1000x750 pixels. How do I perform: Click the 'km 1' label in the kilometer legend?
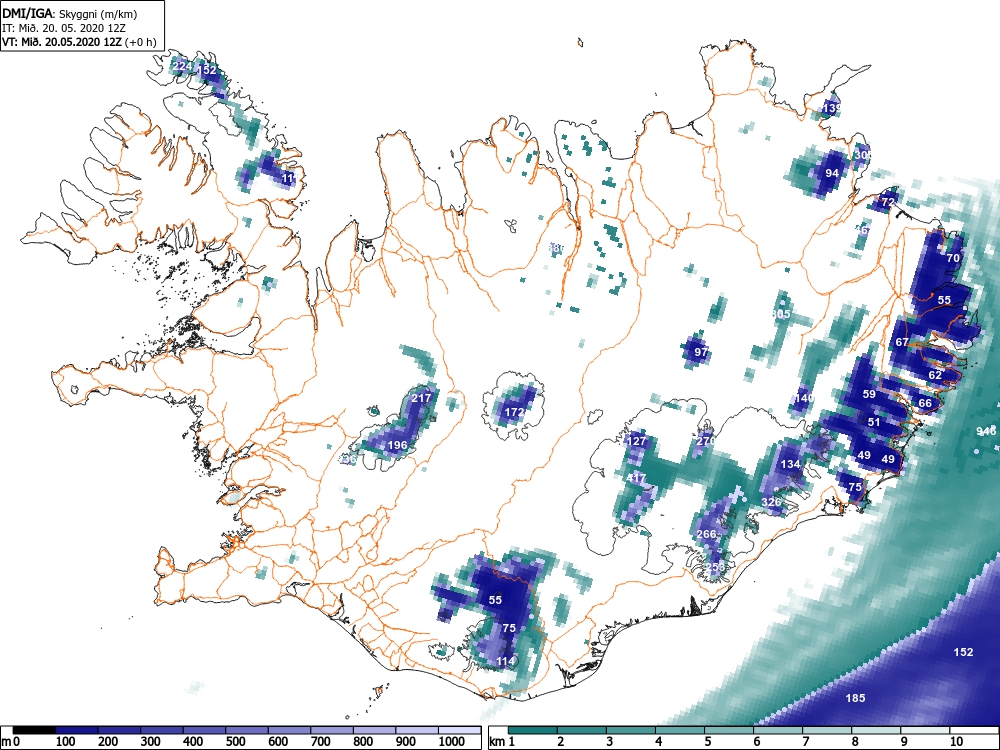click(x=503, y=742)
